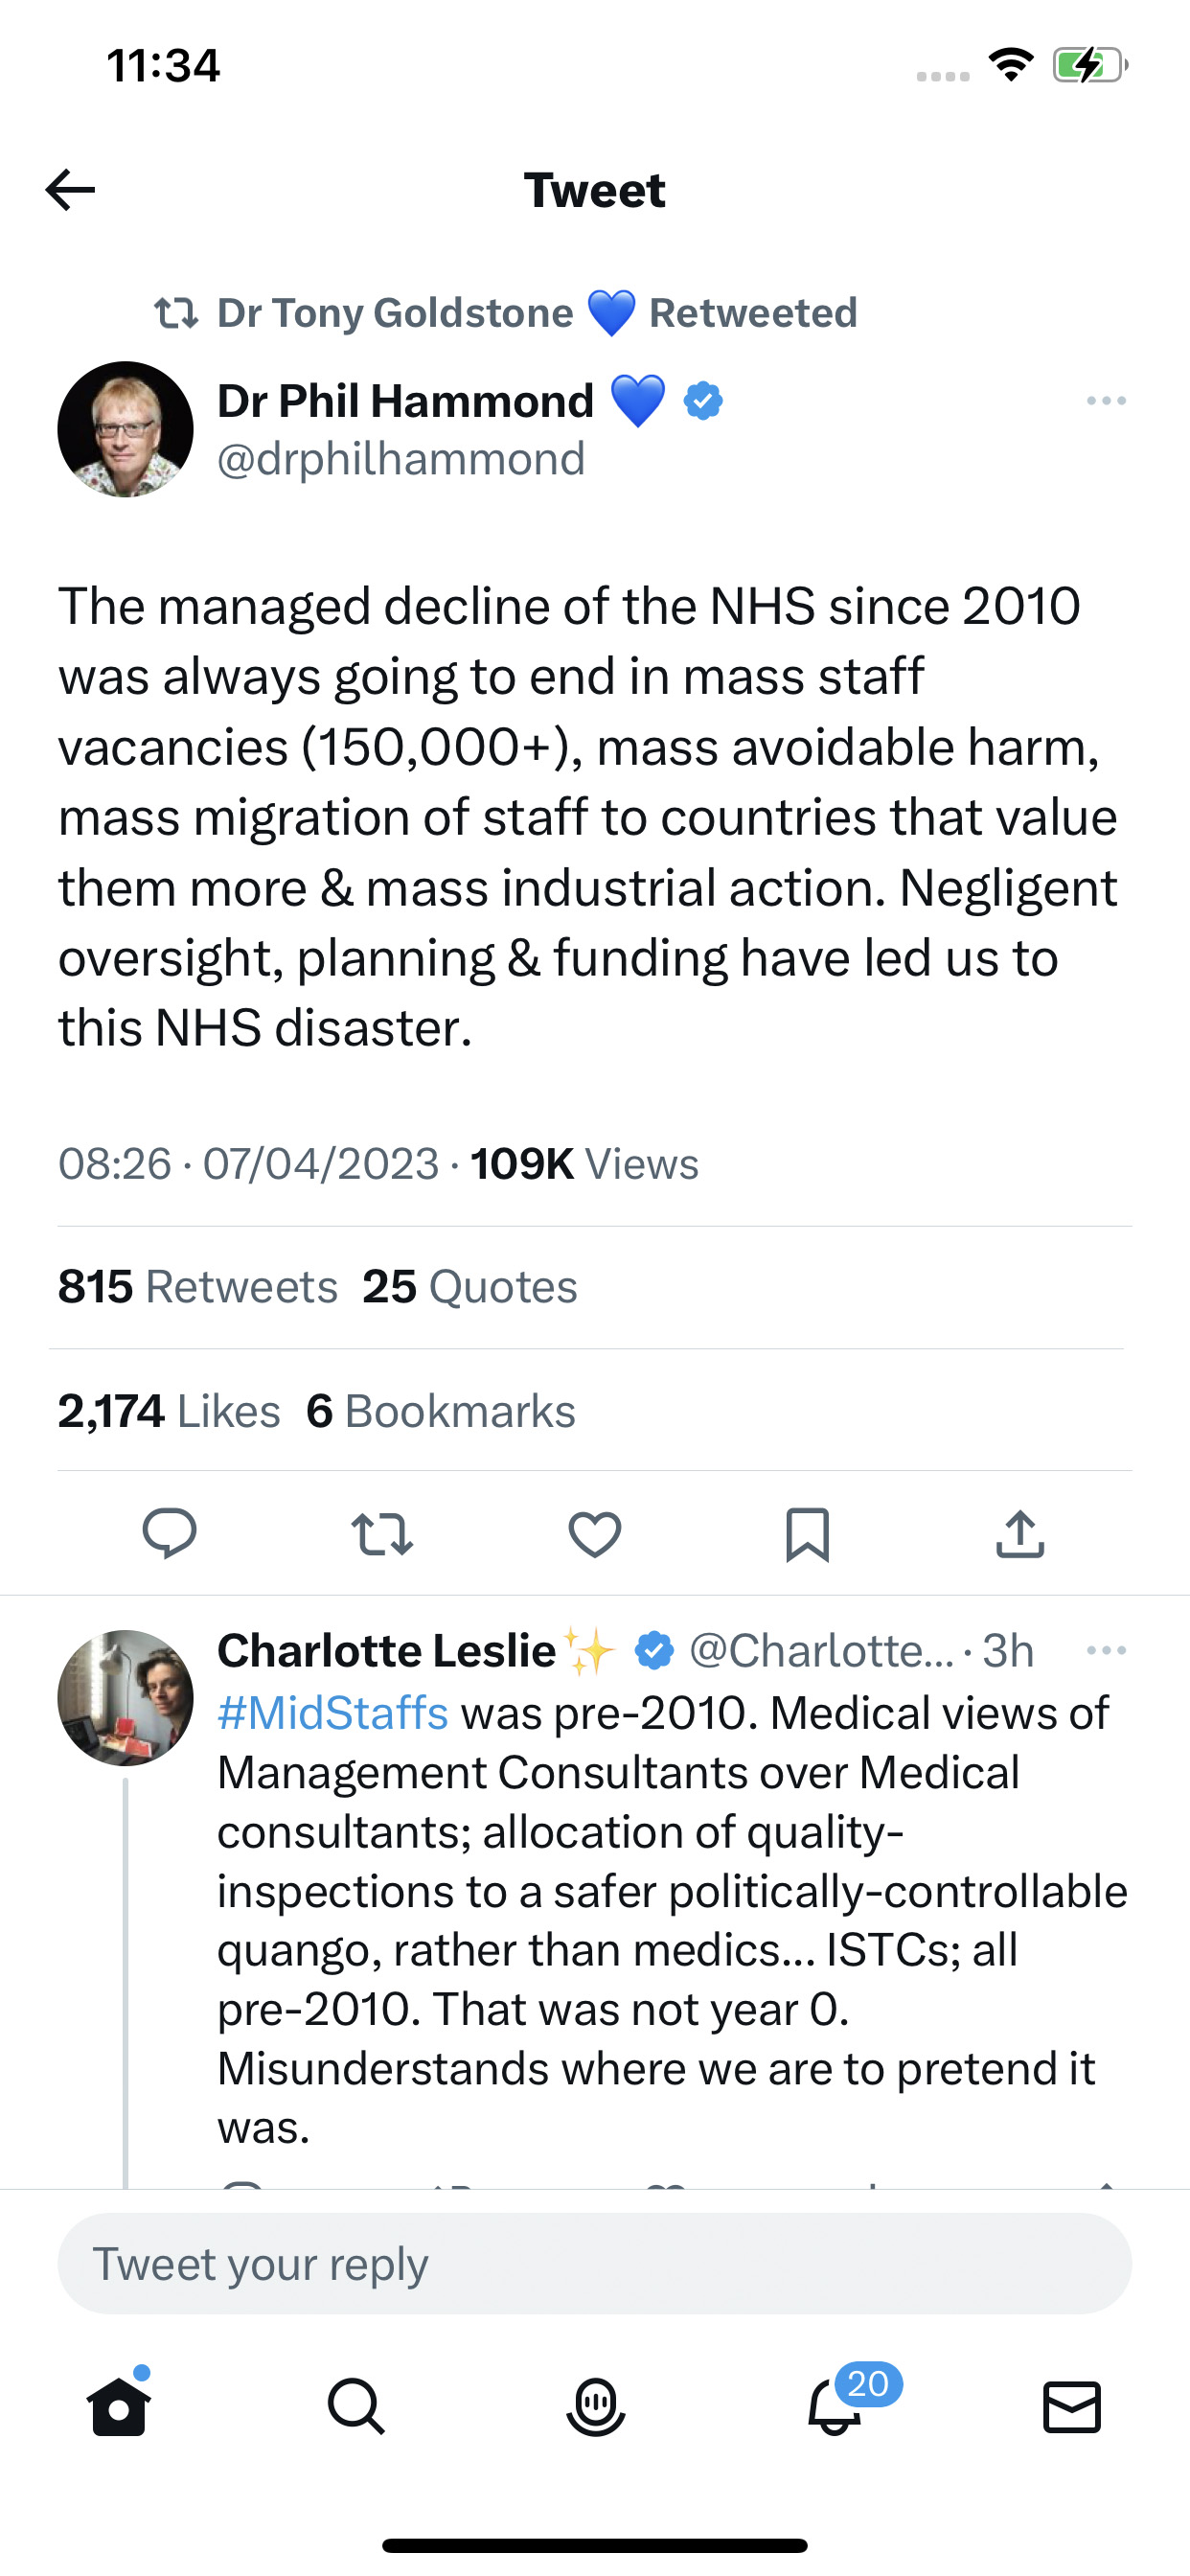Open Spaces microphone icon in bottom bar
The width and height of the screenshot is (1190, 2576).
(x=595, y=2405)
